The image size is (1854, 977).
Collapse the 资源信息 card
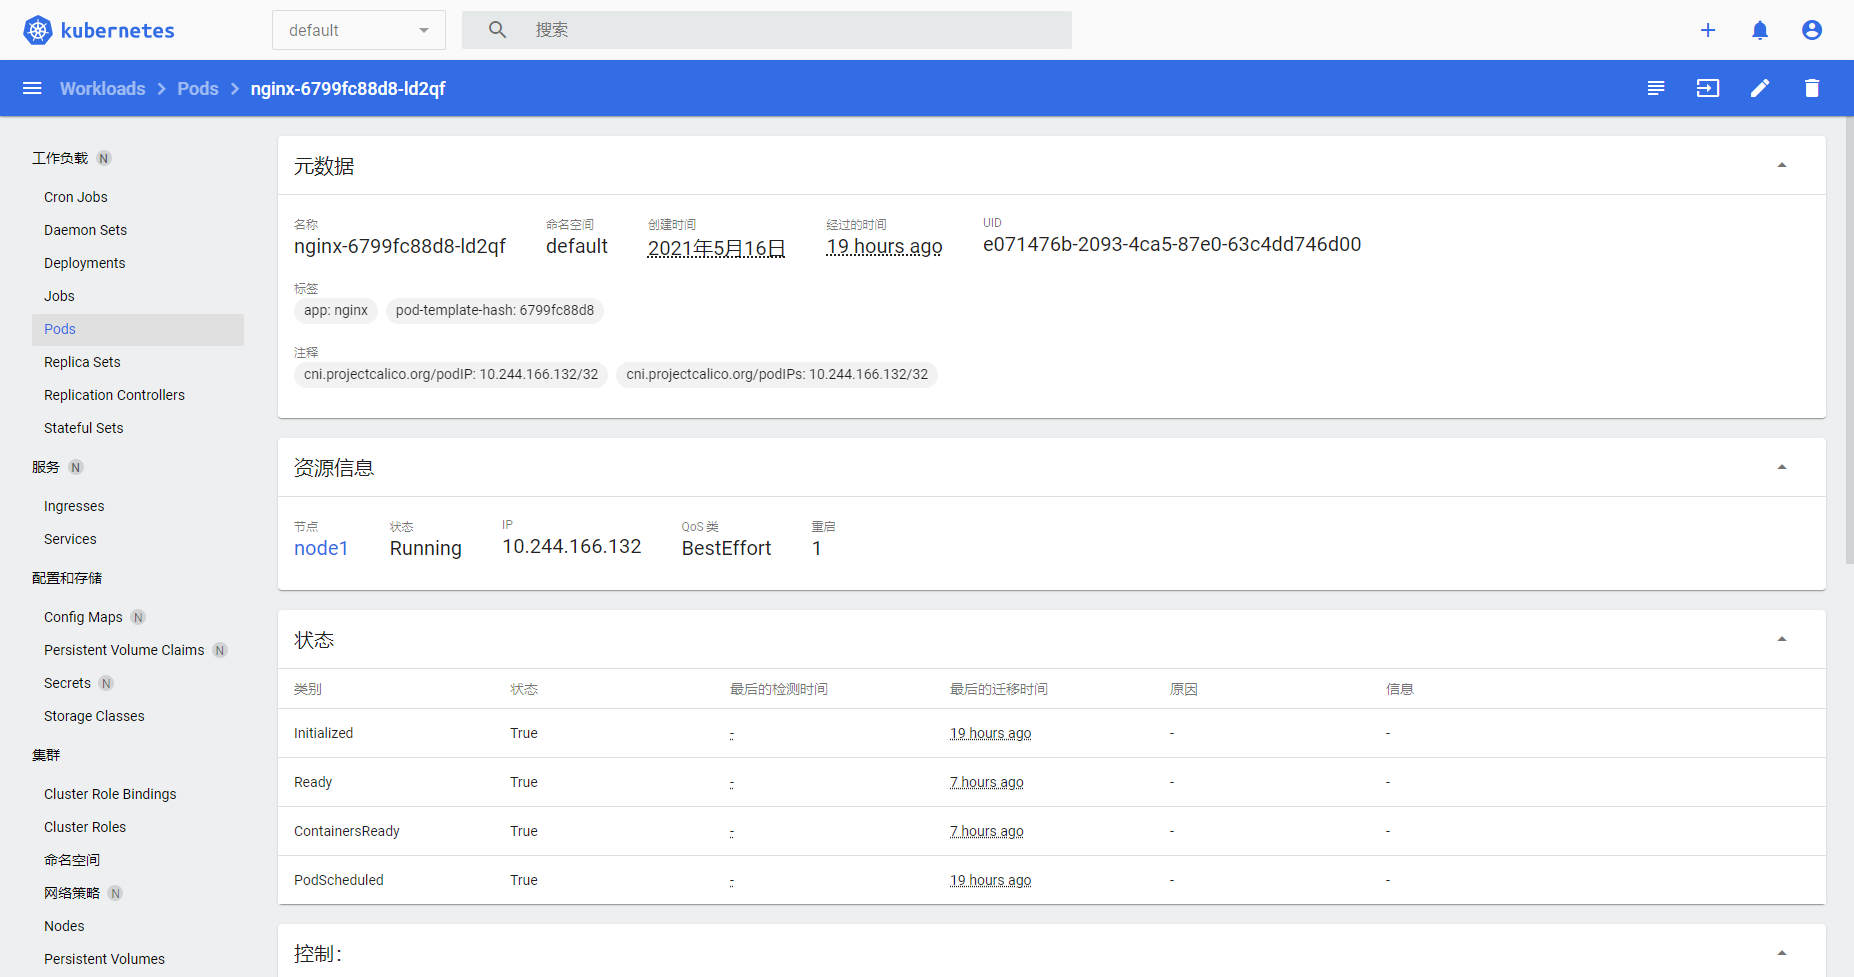pyautogui.click(x=1782, y=467)
